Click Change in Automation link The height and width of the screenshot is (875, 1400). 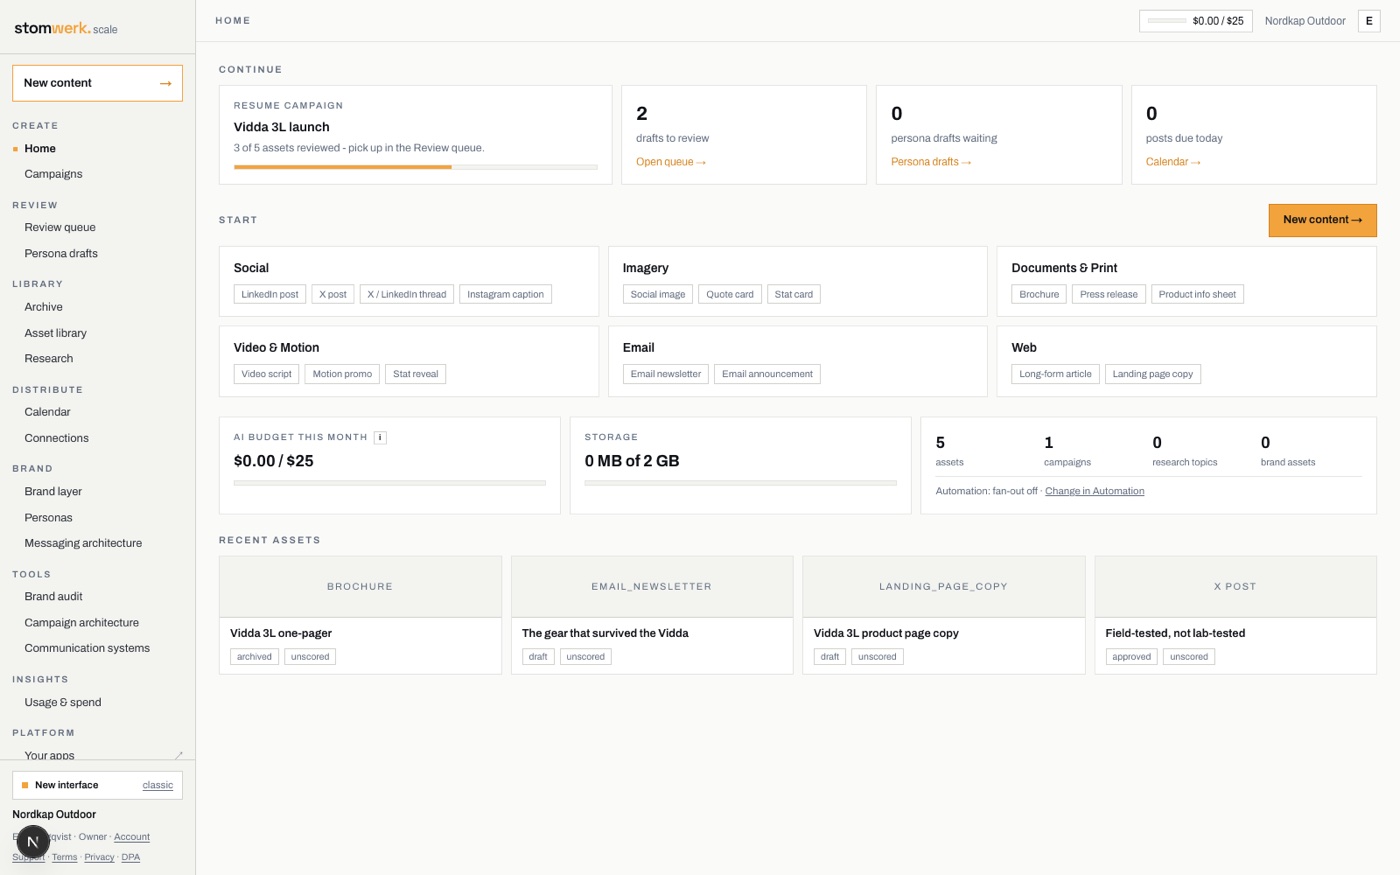pos(1094,491)
